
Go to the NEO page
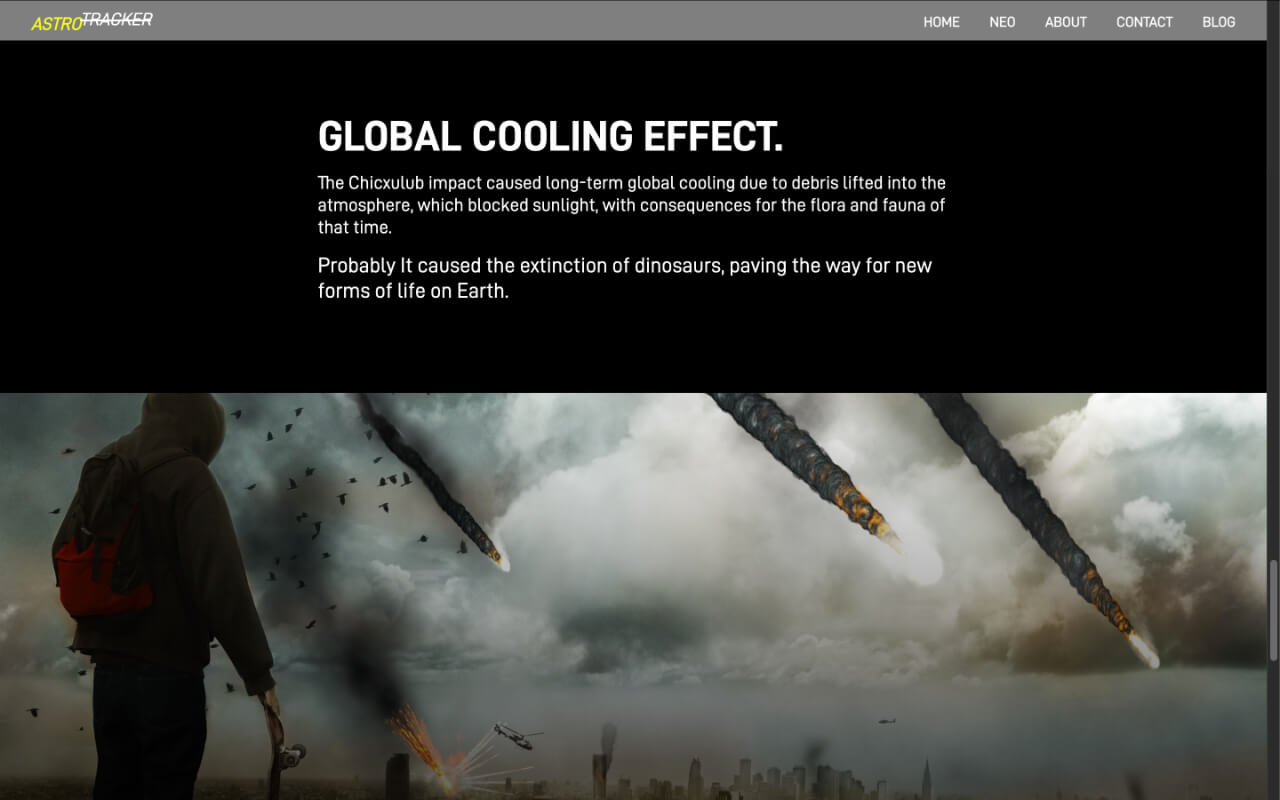pyautogui.click(x=1002, y=22)
